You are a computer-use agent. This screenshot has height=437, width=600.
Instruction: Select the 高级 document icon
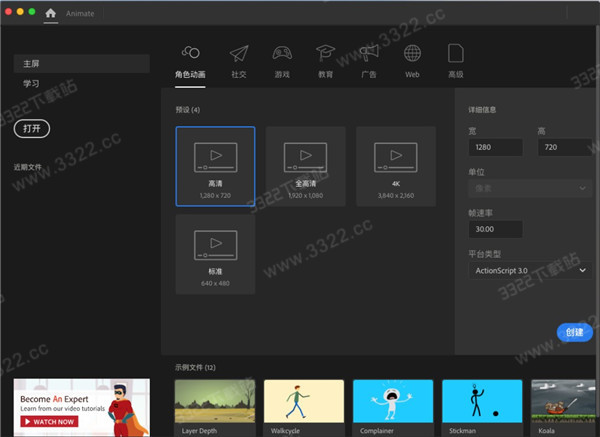(456, 53)
